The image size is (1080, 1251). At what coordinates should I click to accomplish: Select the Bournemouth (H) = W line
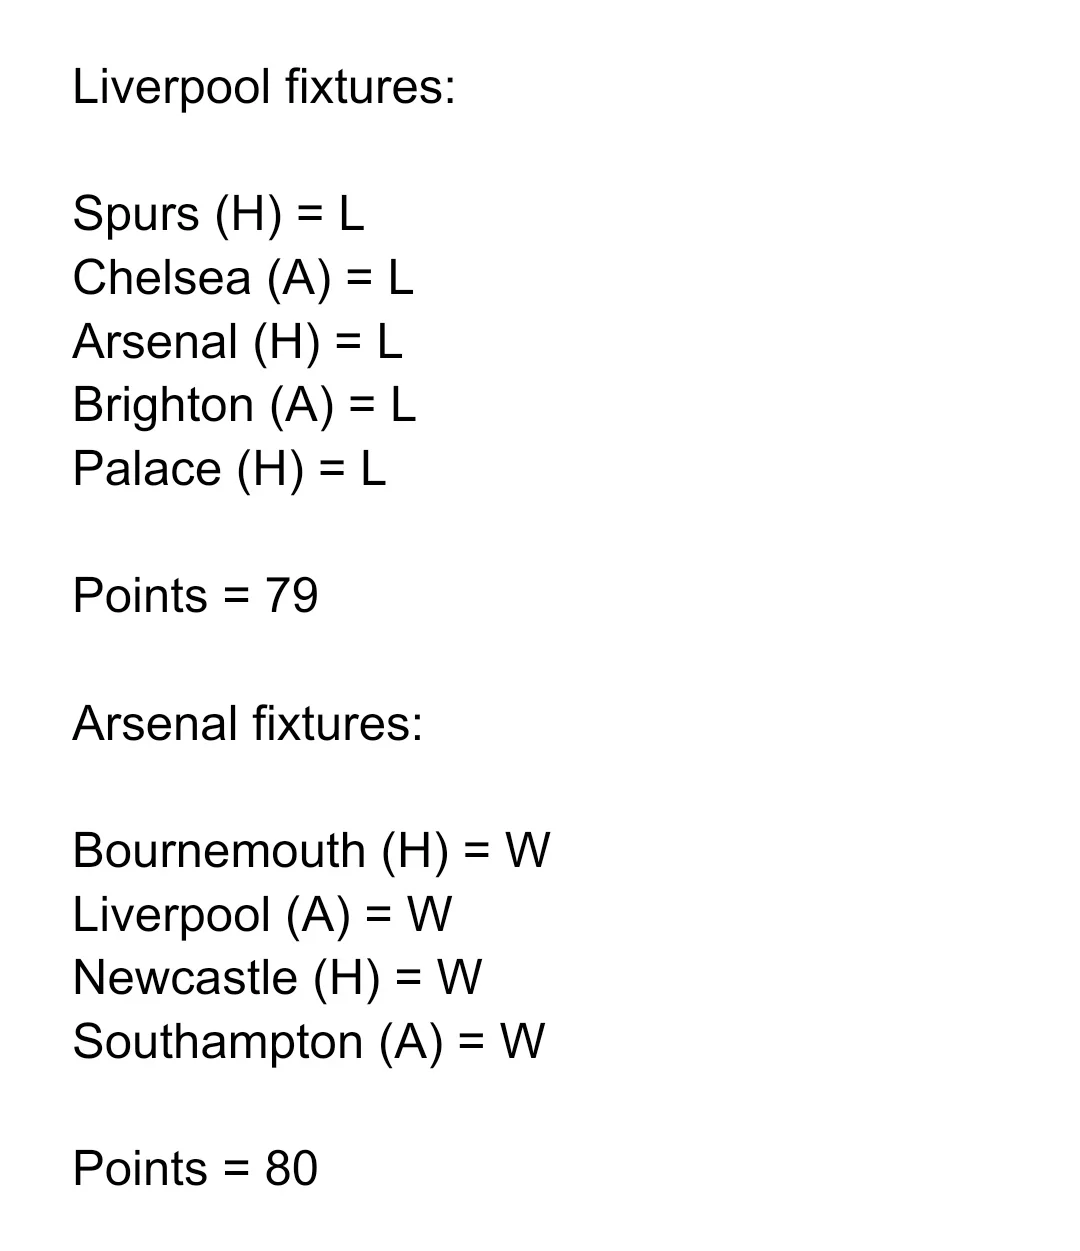coord(311,851)
